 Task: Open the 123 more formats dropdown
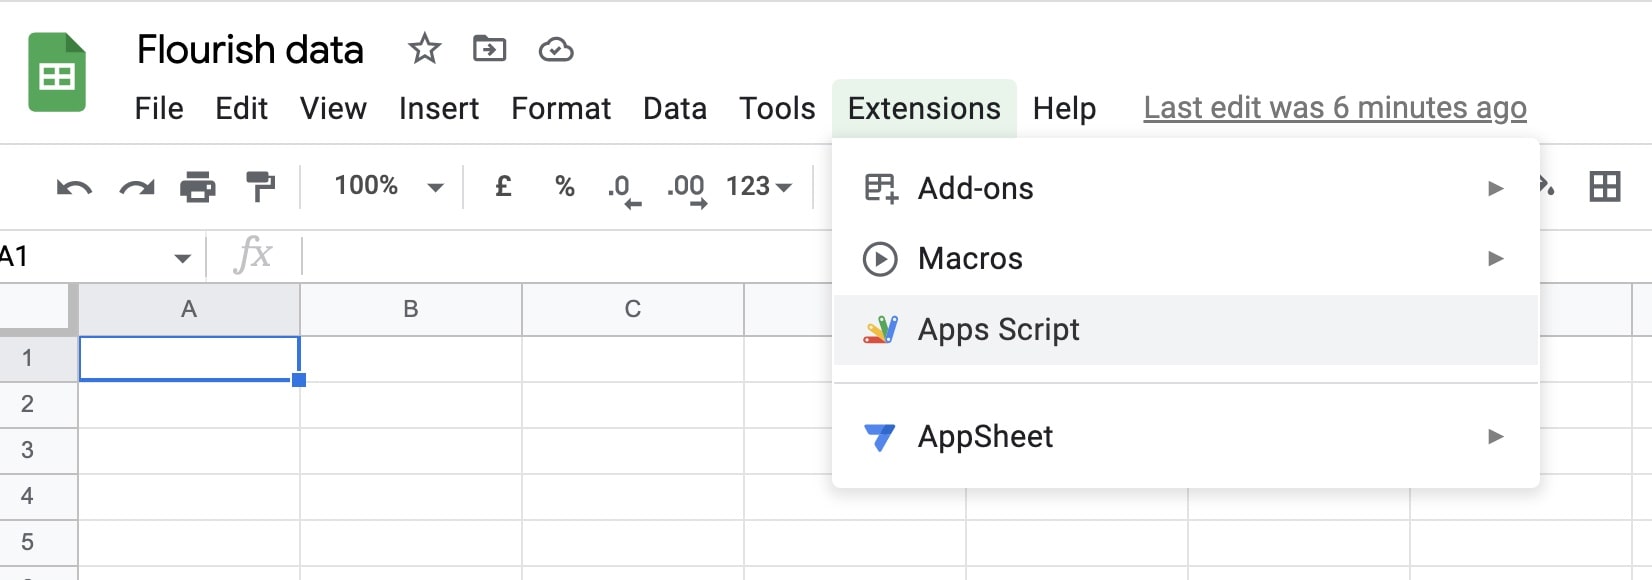759,186
